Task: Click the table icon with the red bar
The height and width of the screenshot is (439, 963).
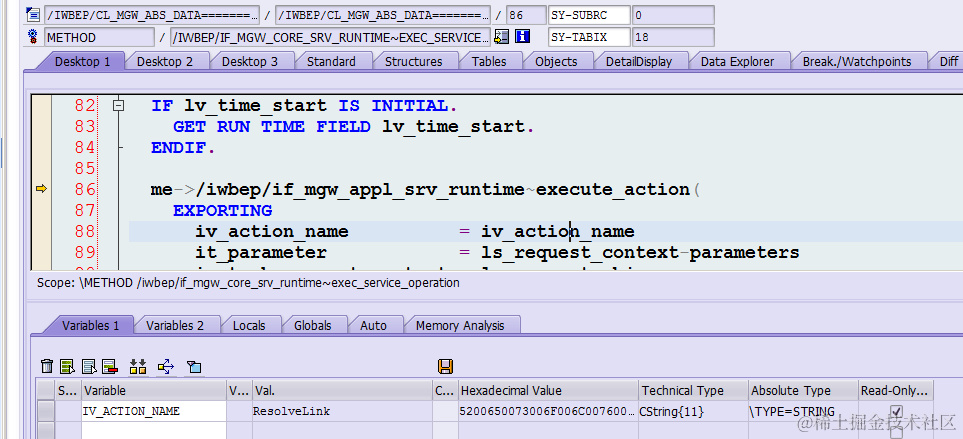Action: 110,367
